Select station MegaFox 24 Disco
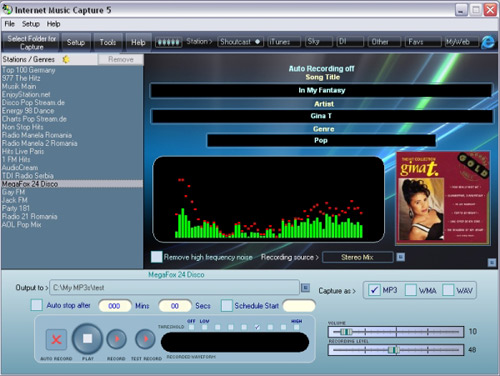Image resolution: width=500 pixels, height=376 pixels. 72,184
